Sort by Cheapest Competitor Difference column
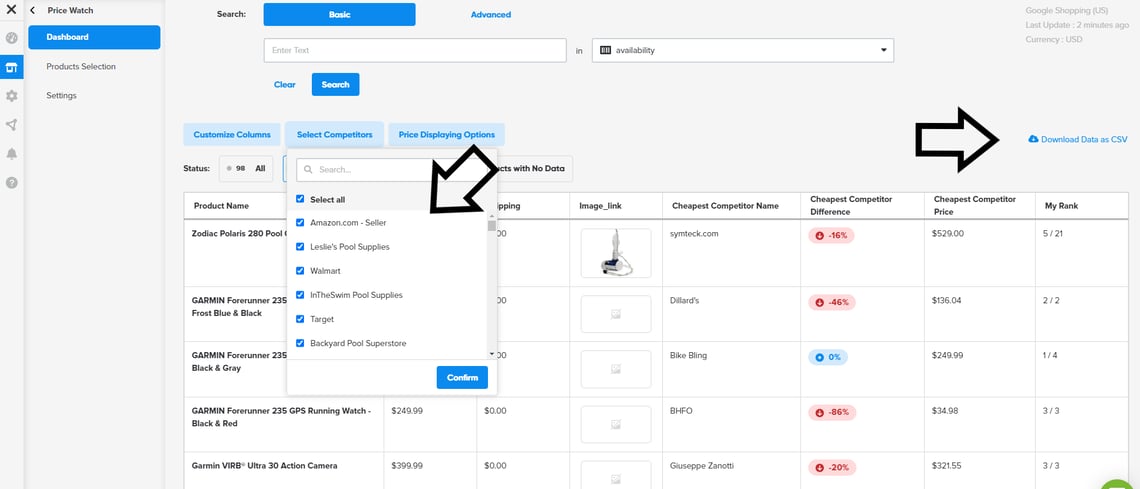 coord(851,206)
